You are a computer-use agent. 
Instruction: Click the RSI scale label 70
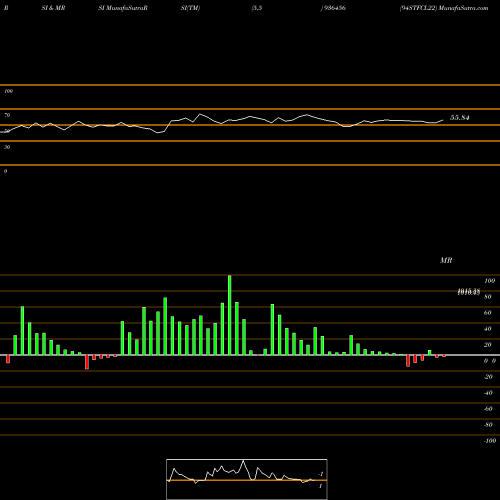pyautogui.click(x=7, y=115)
